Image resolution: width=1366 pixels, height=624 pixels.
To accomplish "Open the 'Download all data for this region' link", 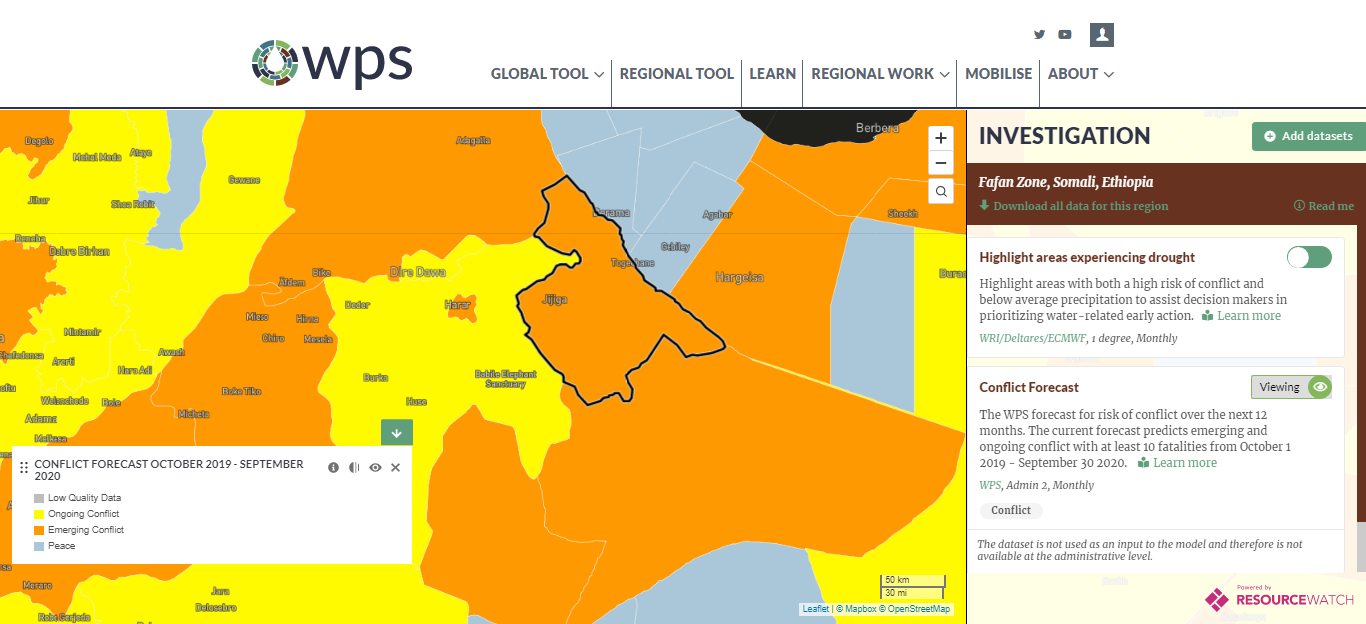I will click(x=1072, y=206).
